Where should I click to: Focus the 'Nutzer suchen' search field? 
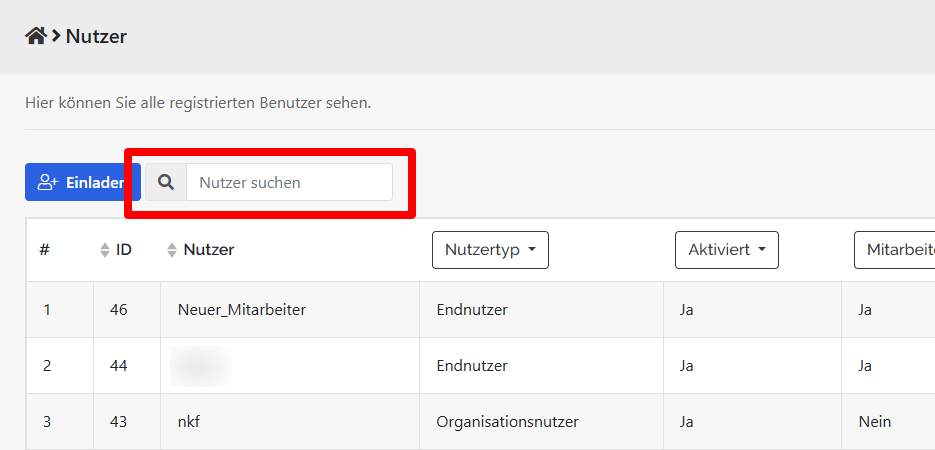289,182
